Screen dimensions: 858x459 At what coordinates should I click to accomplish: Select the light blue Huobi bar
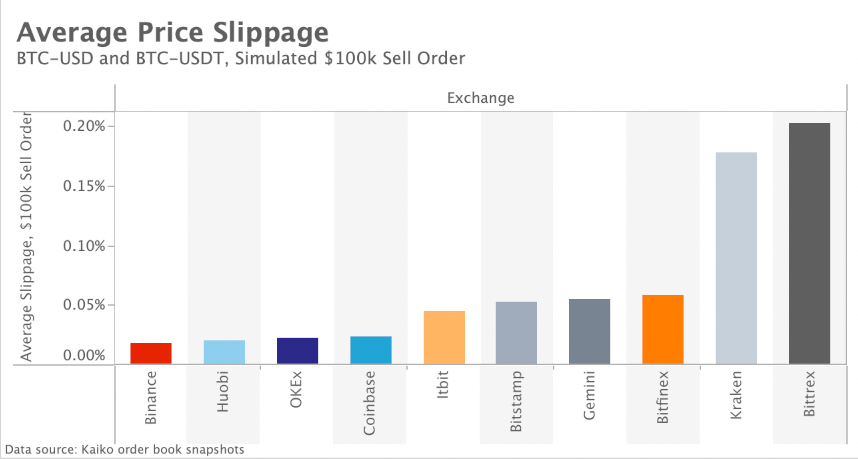click(x=224, y=352)
